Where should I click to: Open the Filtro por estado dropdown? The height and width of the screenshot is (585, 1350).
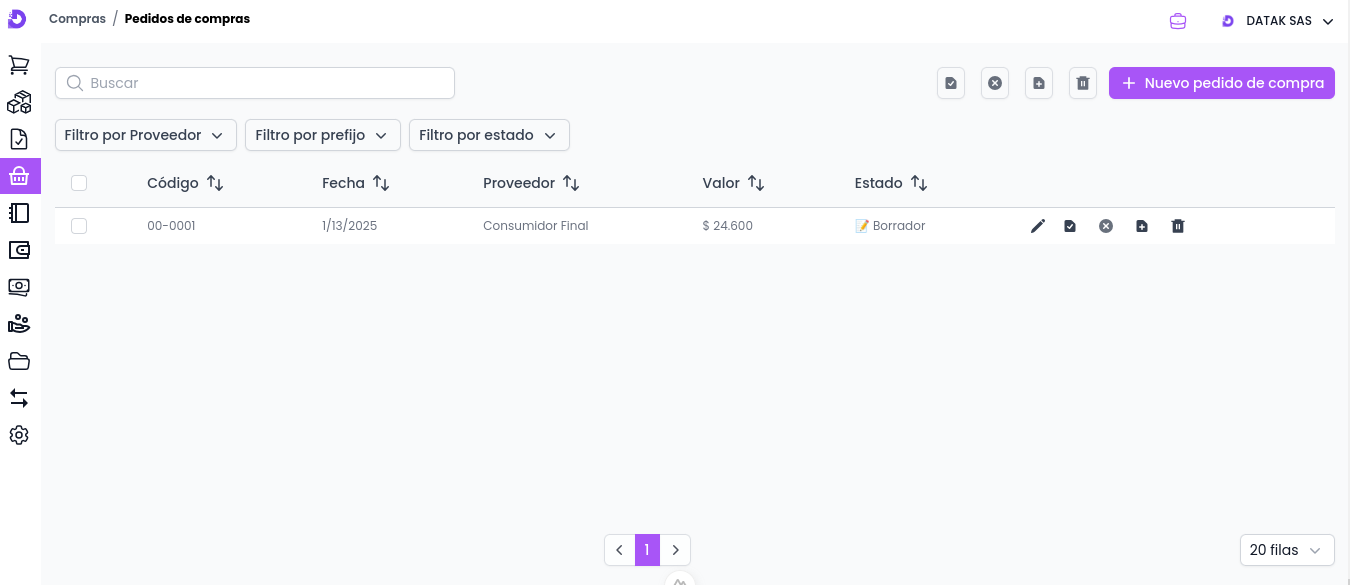pyautogui.click(x=489, y=135)
